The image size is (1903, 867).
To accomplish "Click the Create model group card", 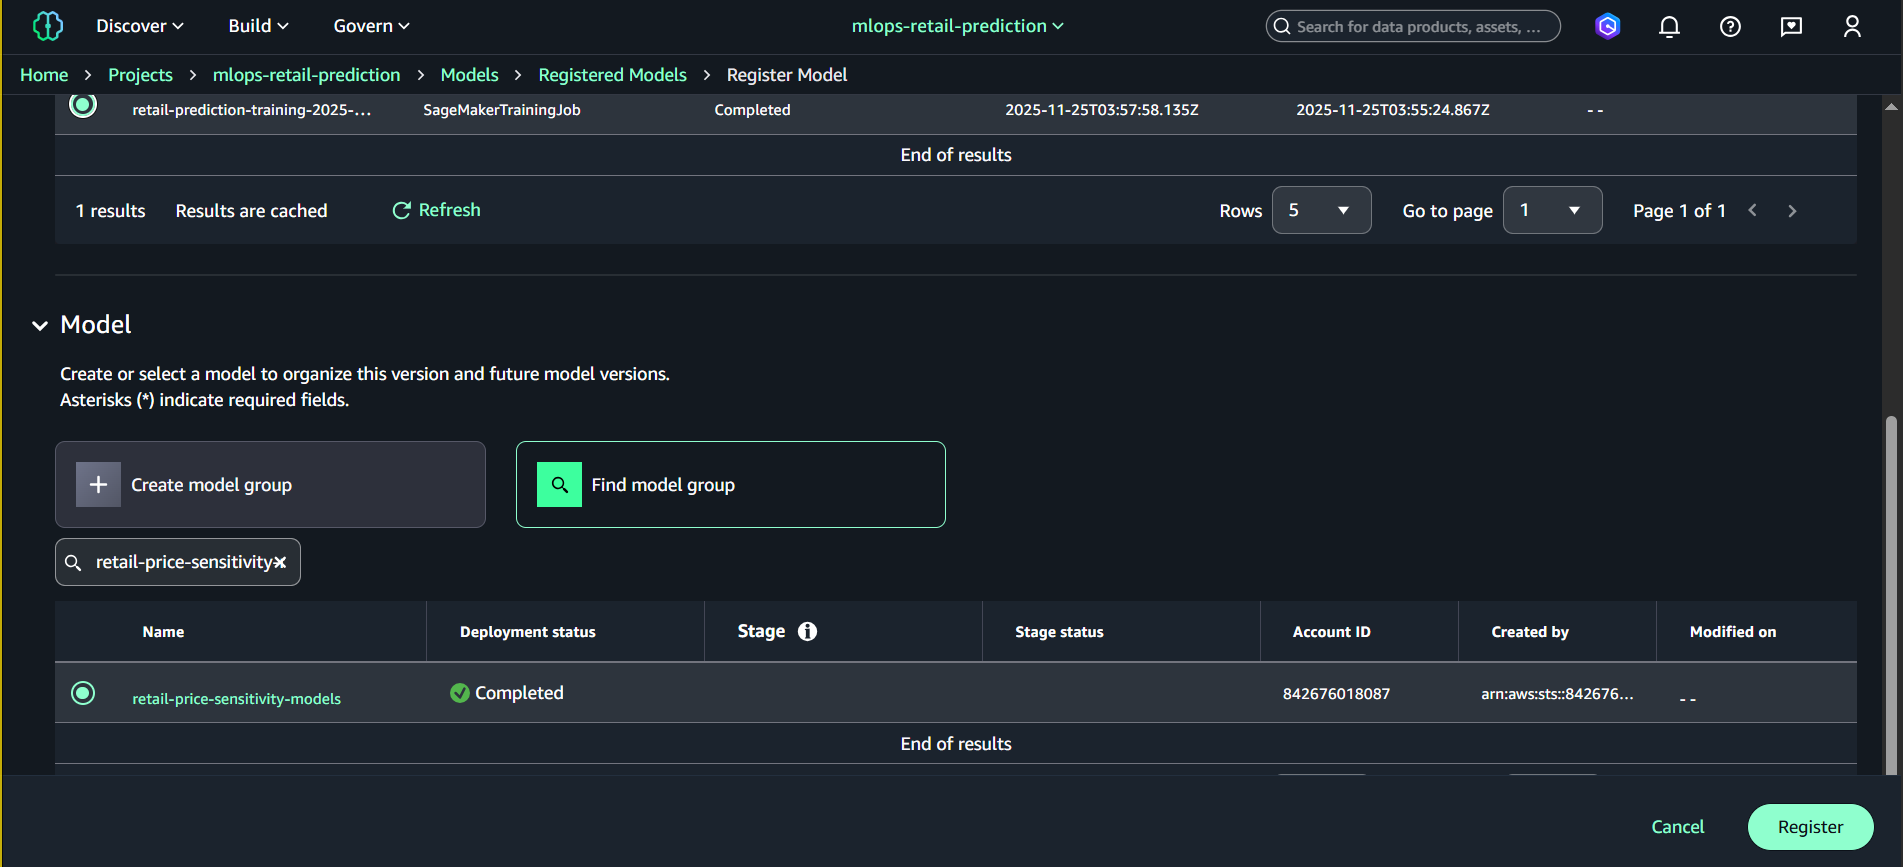I will coord(270,485).
